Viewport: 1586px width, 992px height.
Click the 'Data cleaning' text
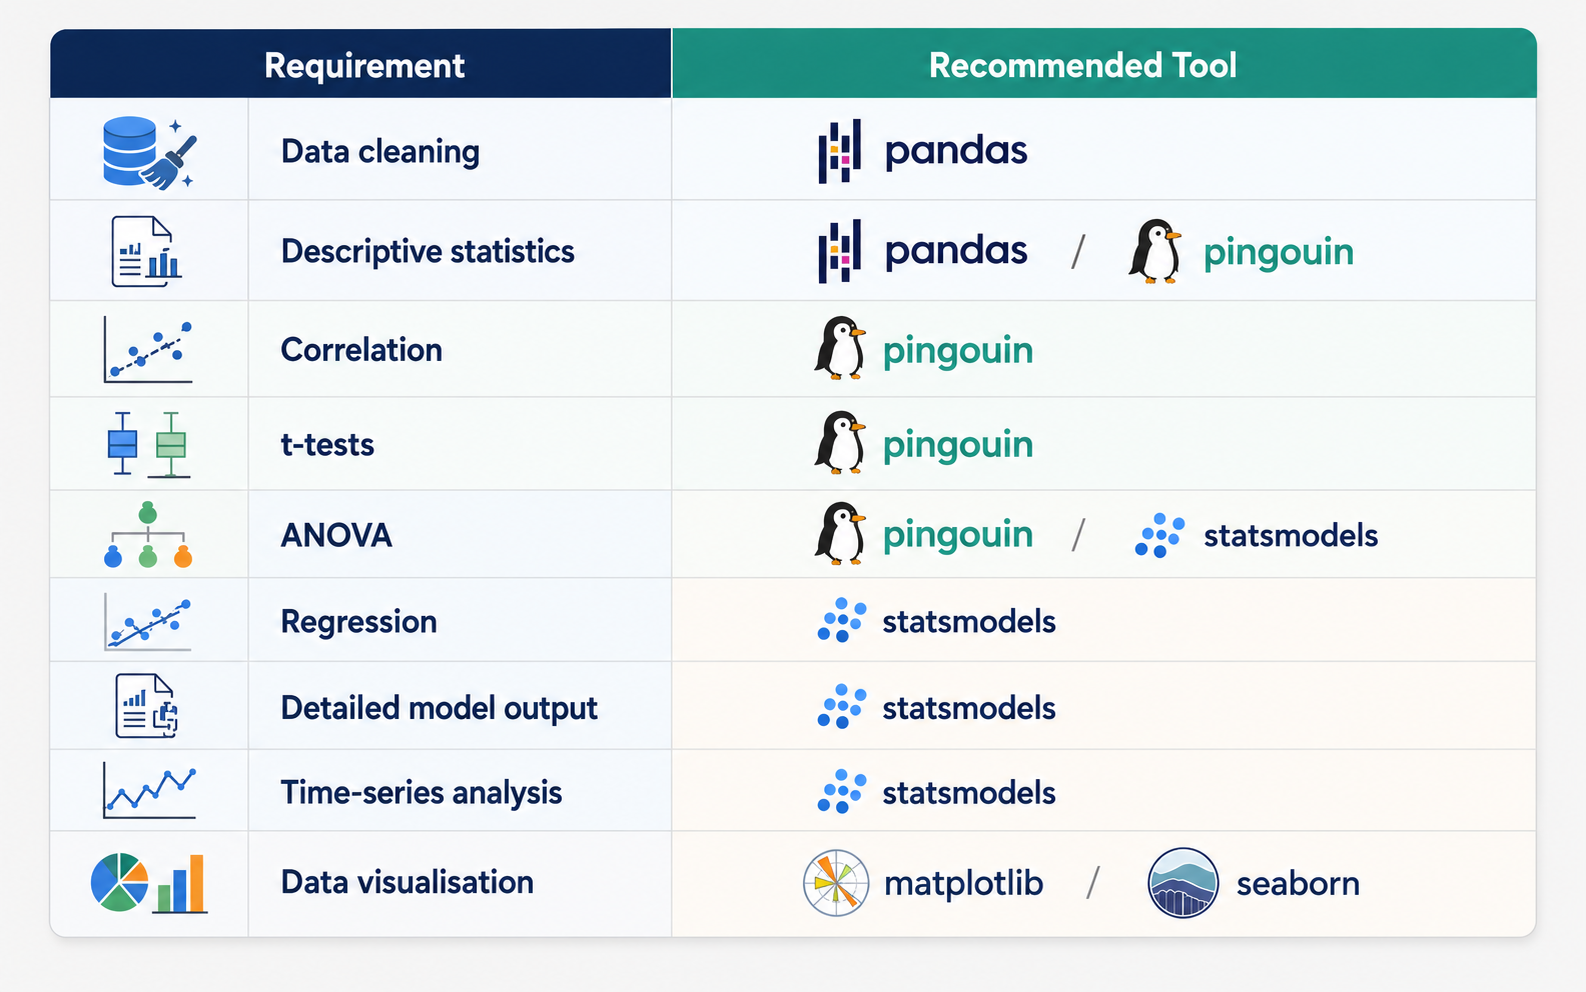pyautogui.click(x=380, y=152)
